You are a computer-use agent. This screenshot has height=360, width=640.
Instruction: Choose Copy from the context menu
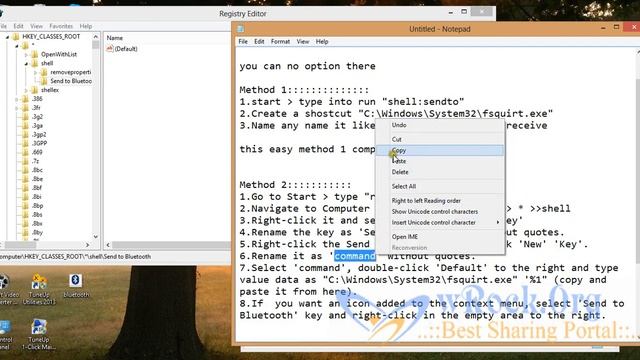click(x=440, y=150)
